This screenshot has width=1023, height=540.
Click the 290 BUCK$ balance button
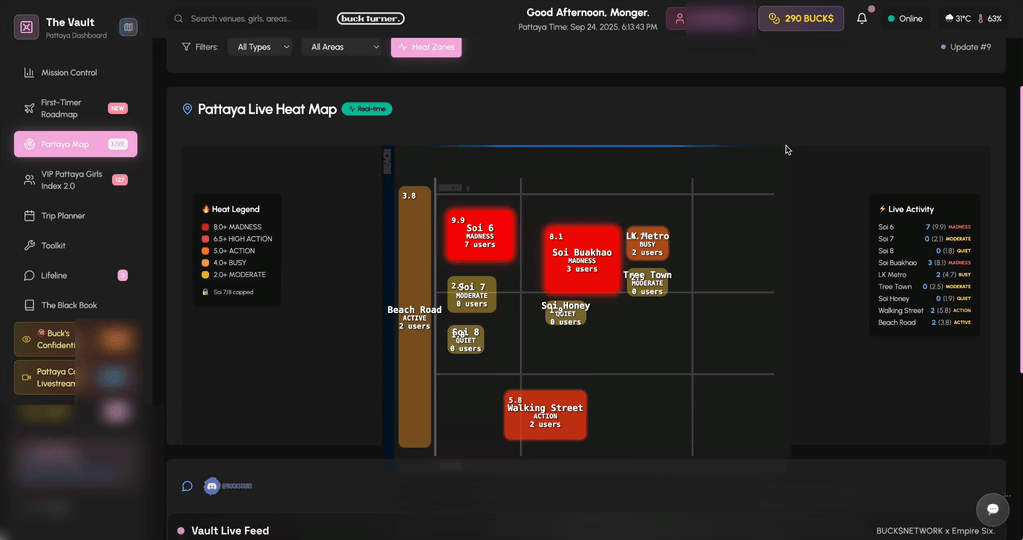click(x=801, y=18)
